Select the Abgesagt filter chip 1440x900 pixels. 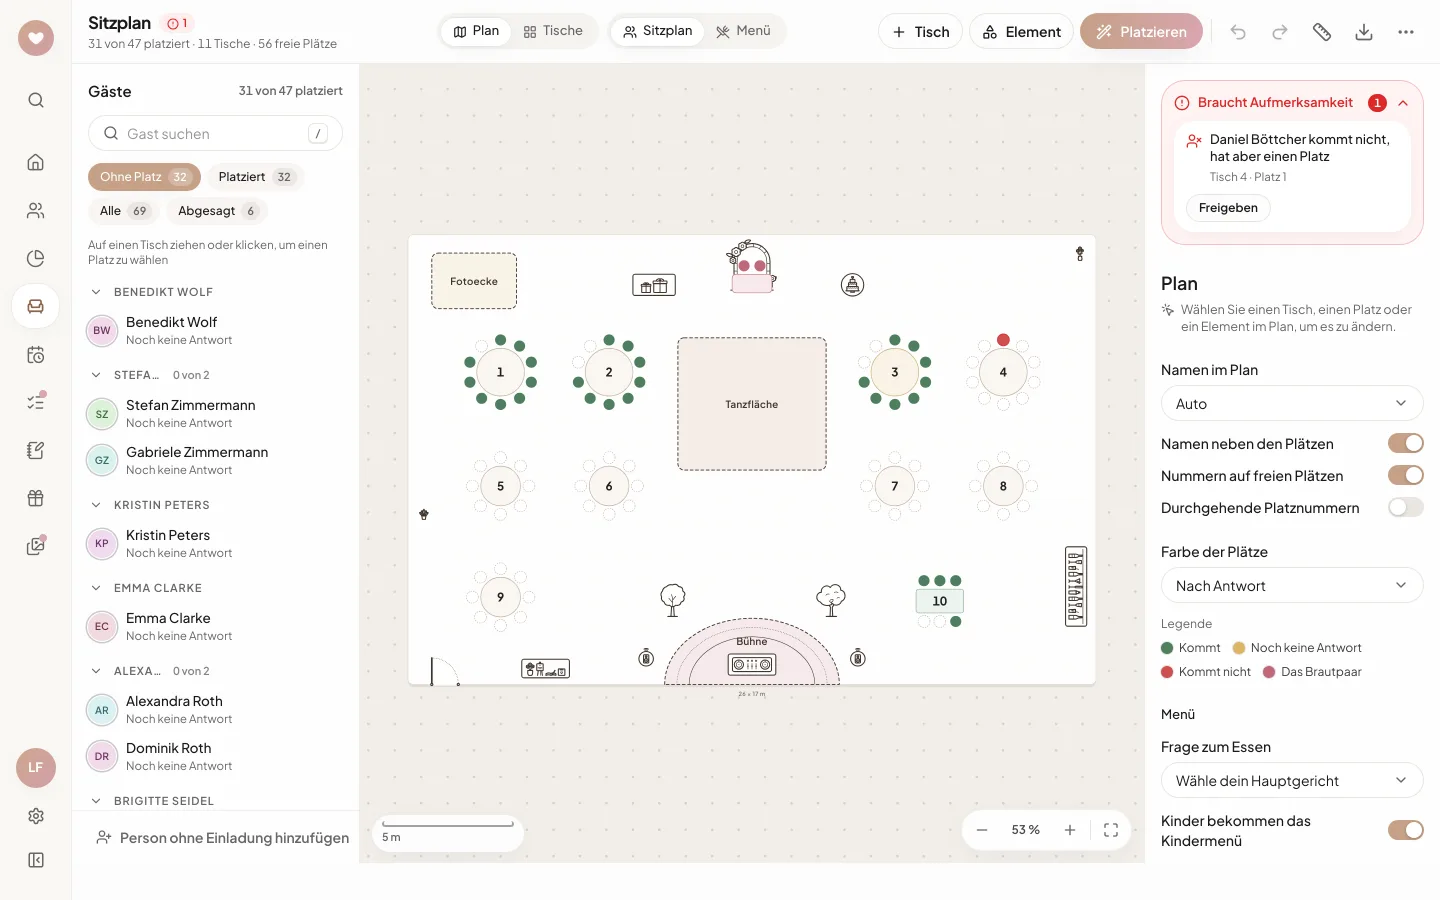217,211
